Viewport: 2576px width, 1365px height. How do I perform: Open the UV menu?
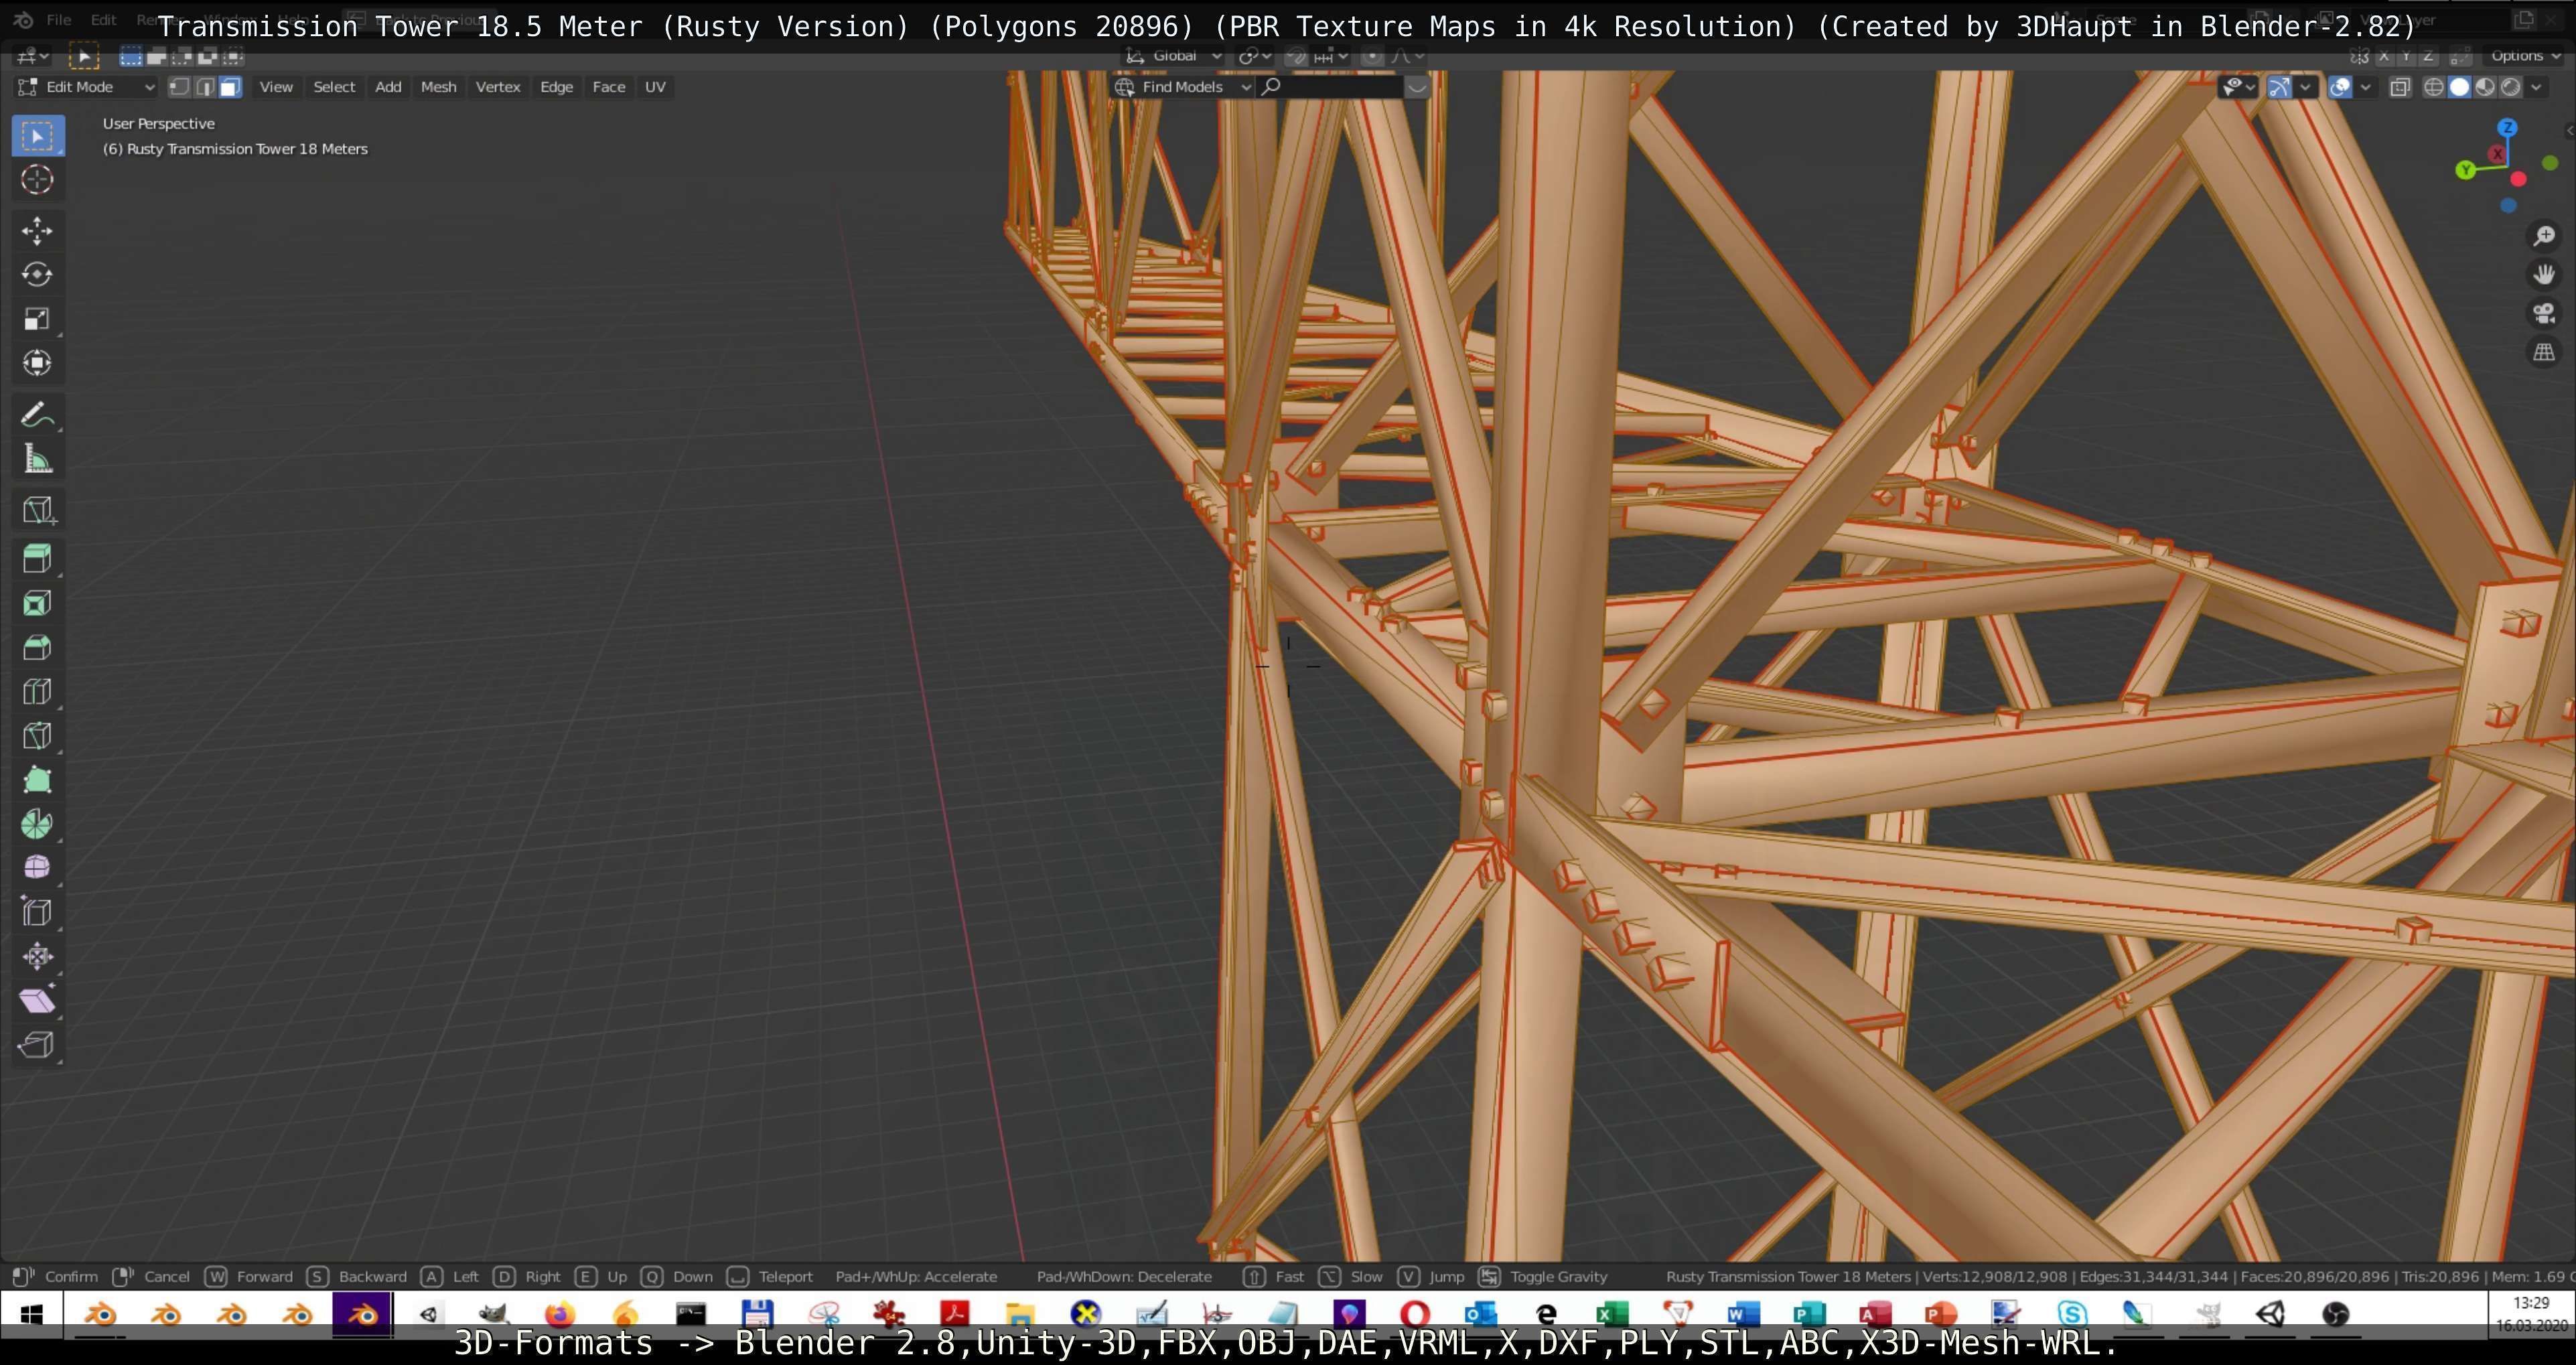coord(655,87)
